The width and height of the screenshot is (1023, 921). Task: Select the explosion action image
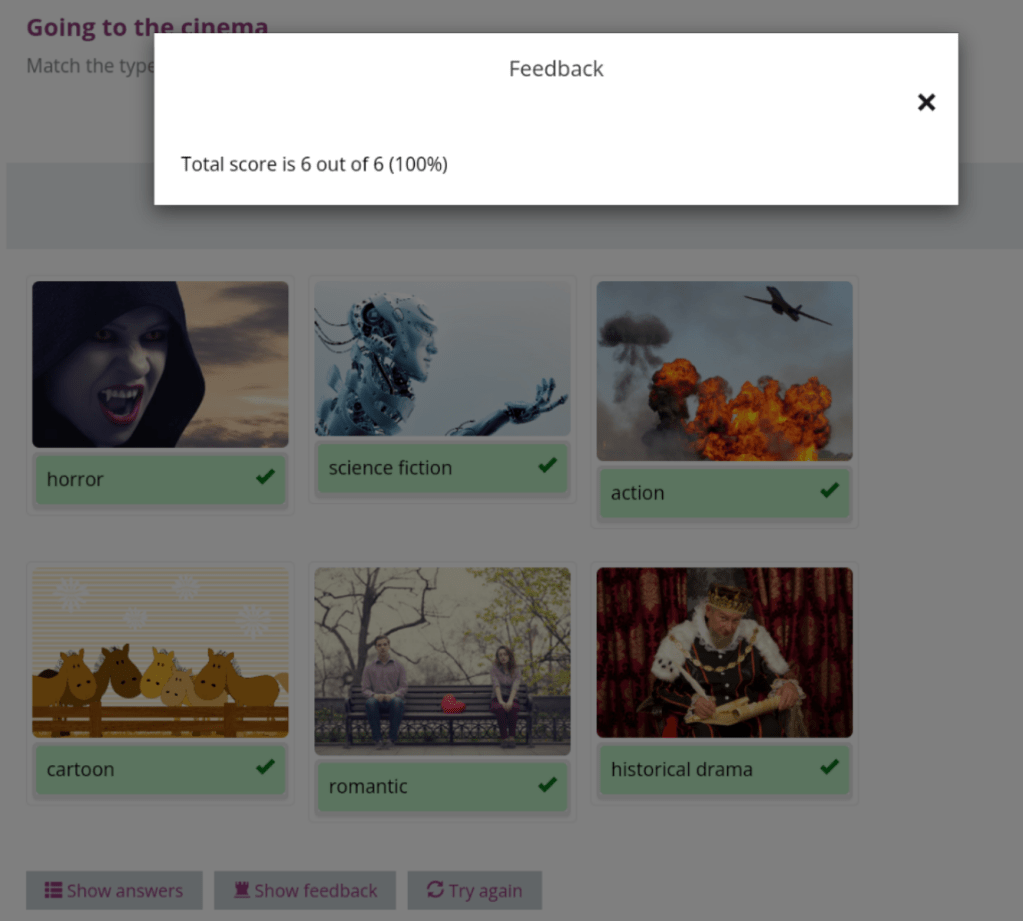point(724,370)
